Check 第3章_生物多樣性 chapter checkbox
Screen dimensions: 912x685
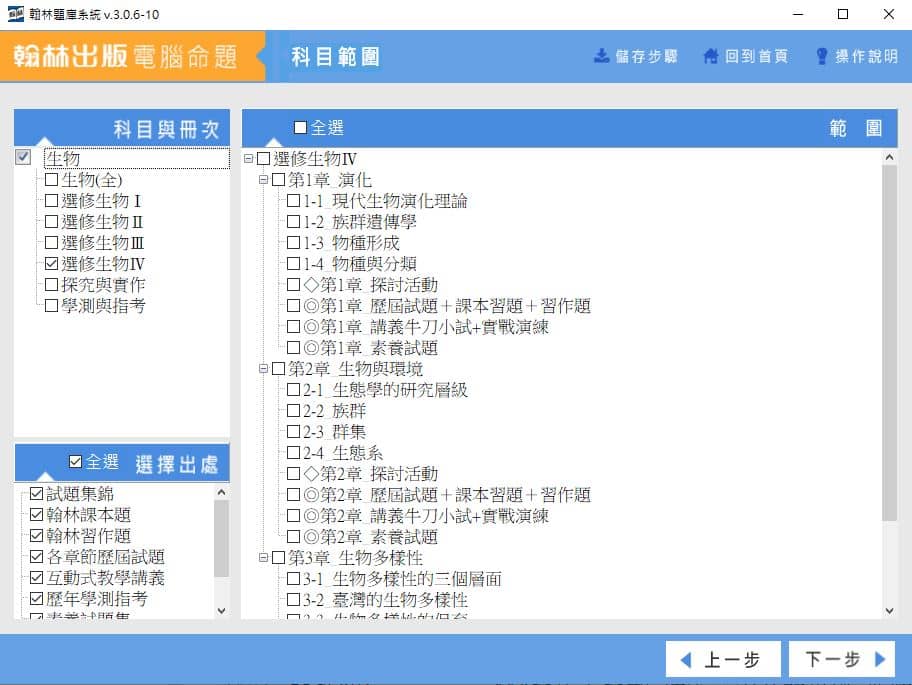pyautogui.click(x=279, y=558)
